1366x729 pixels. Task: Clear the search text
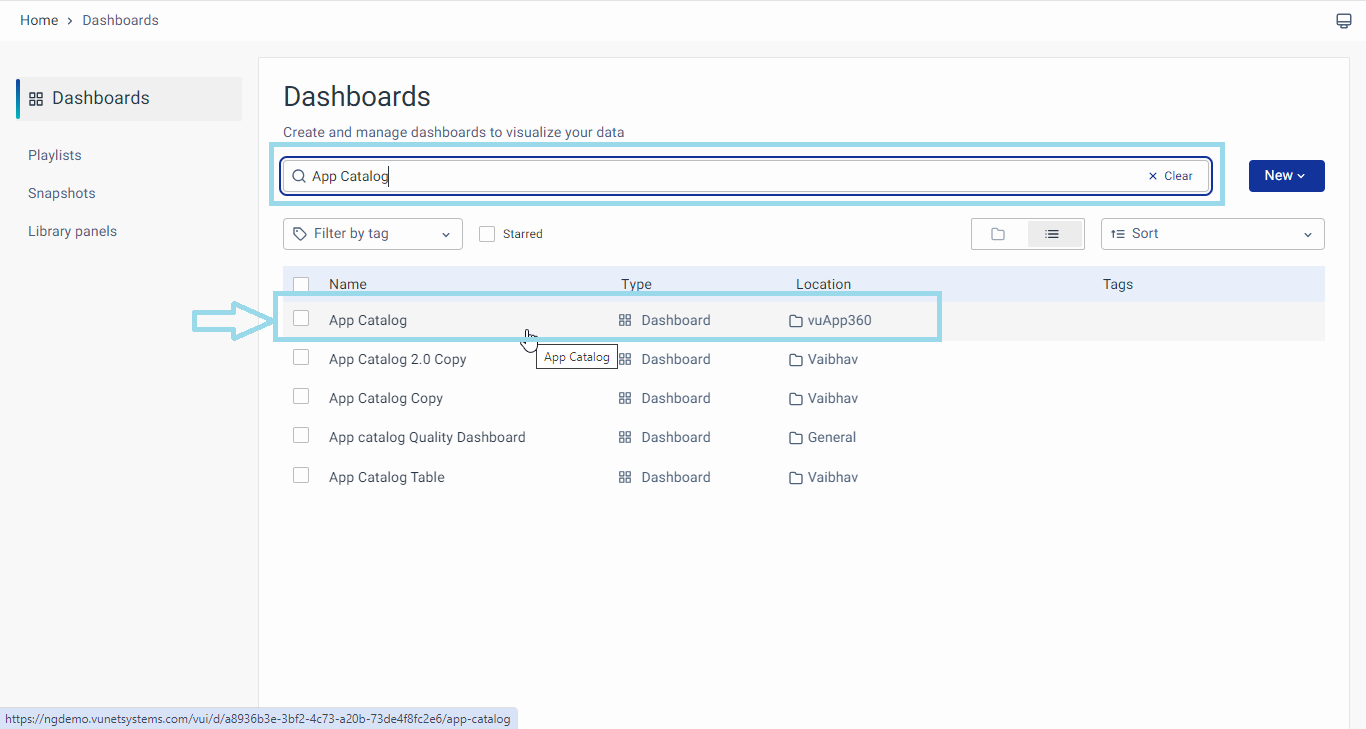tap(1170, 176)
